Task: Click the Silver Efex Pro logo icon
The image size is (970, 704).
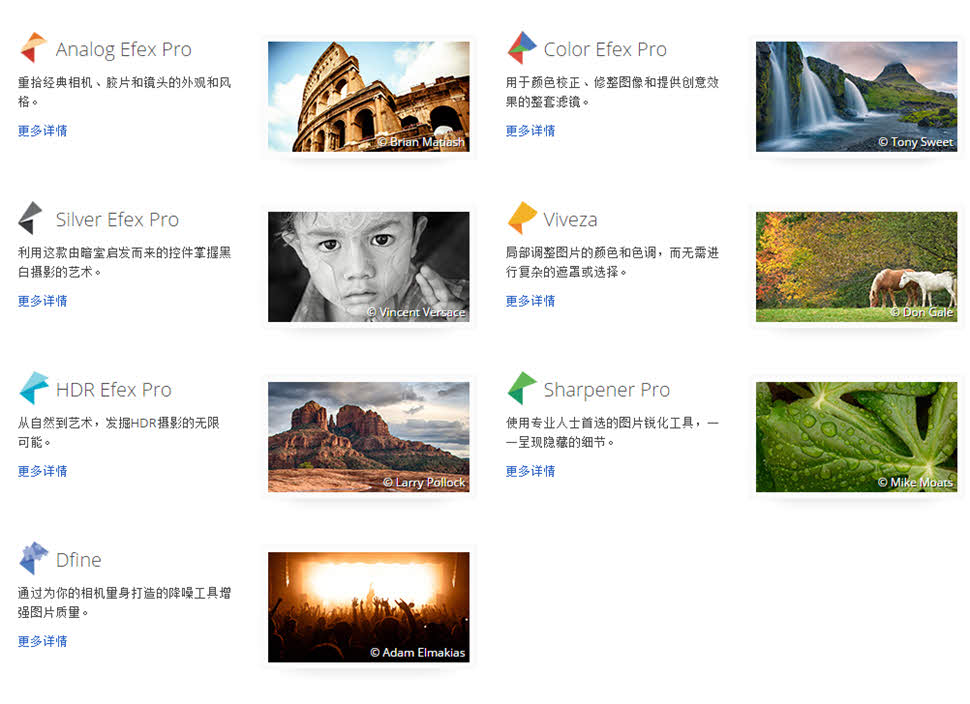Action: [31, 218]
